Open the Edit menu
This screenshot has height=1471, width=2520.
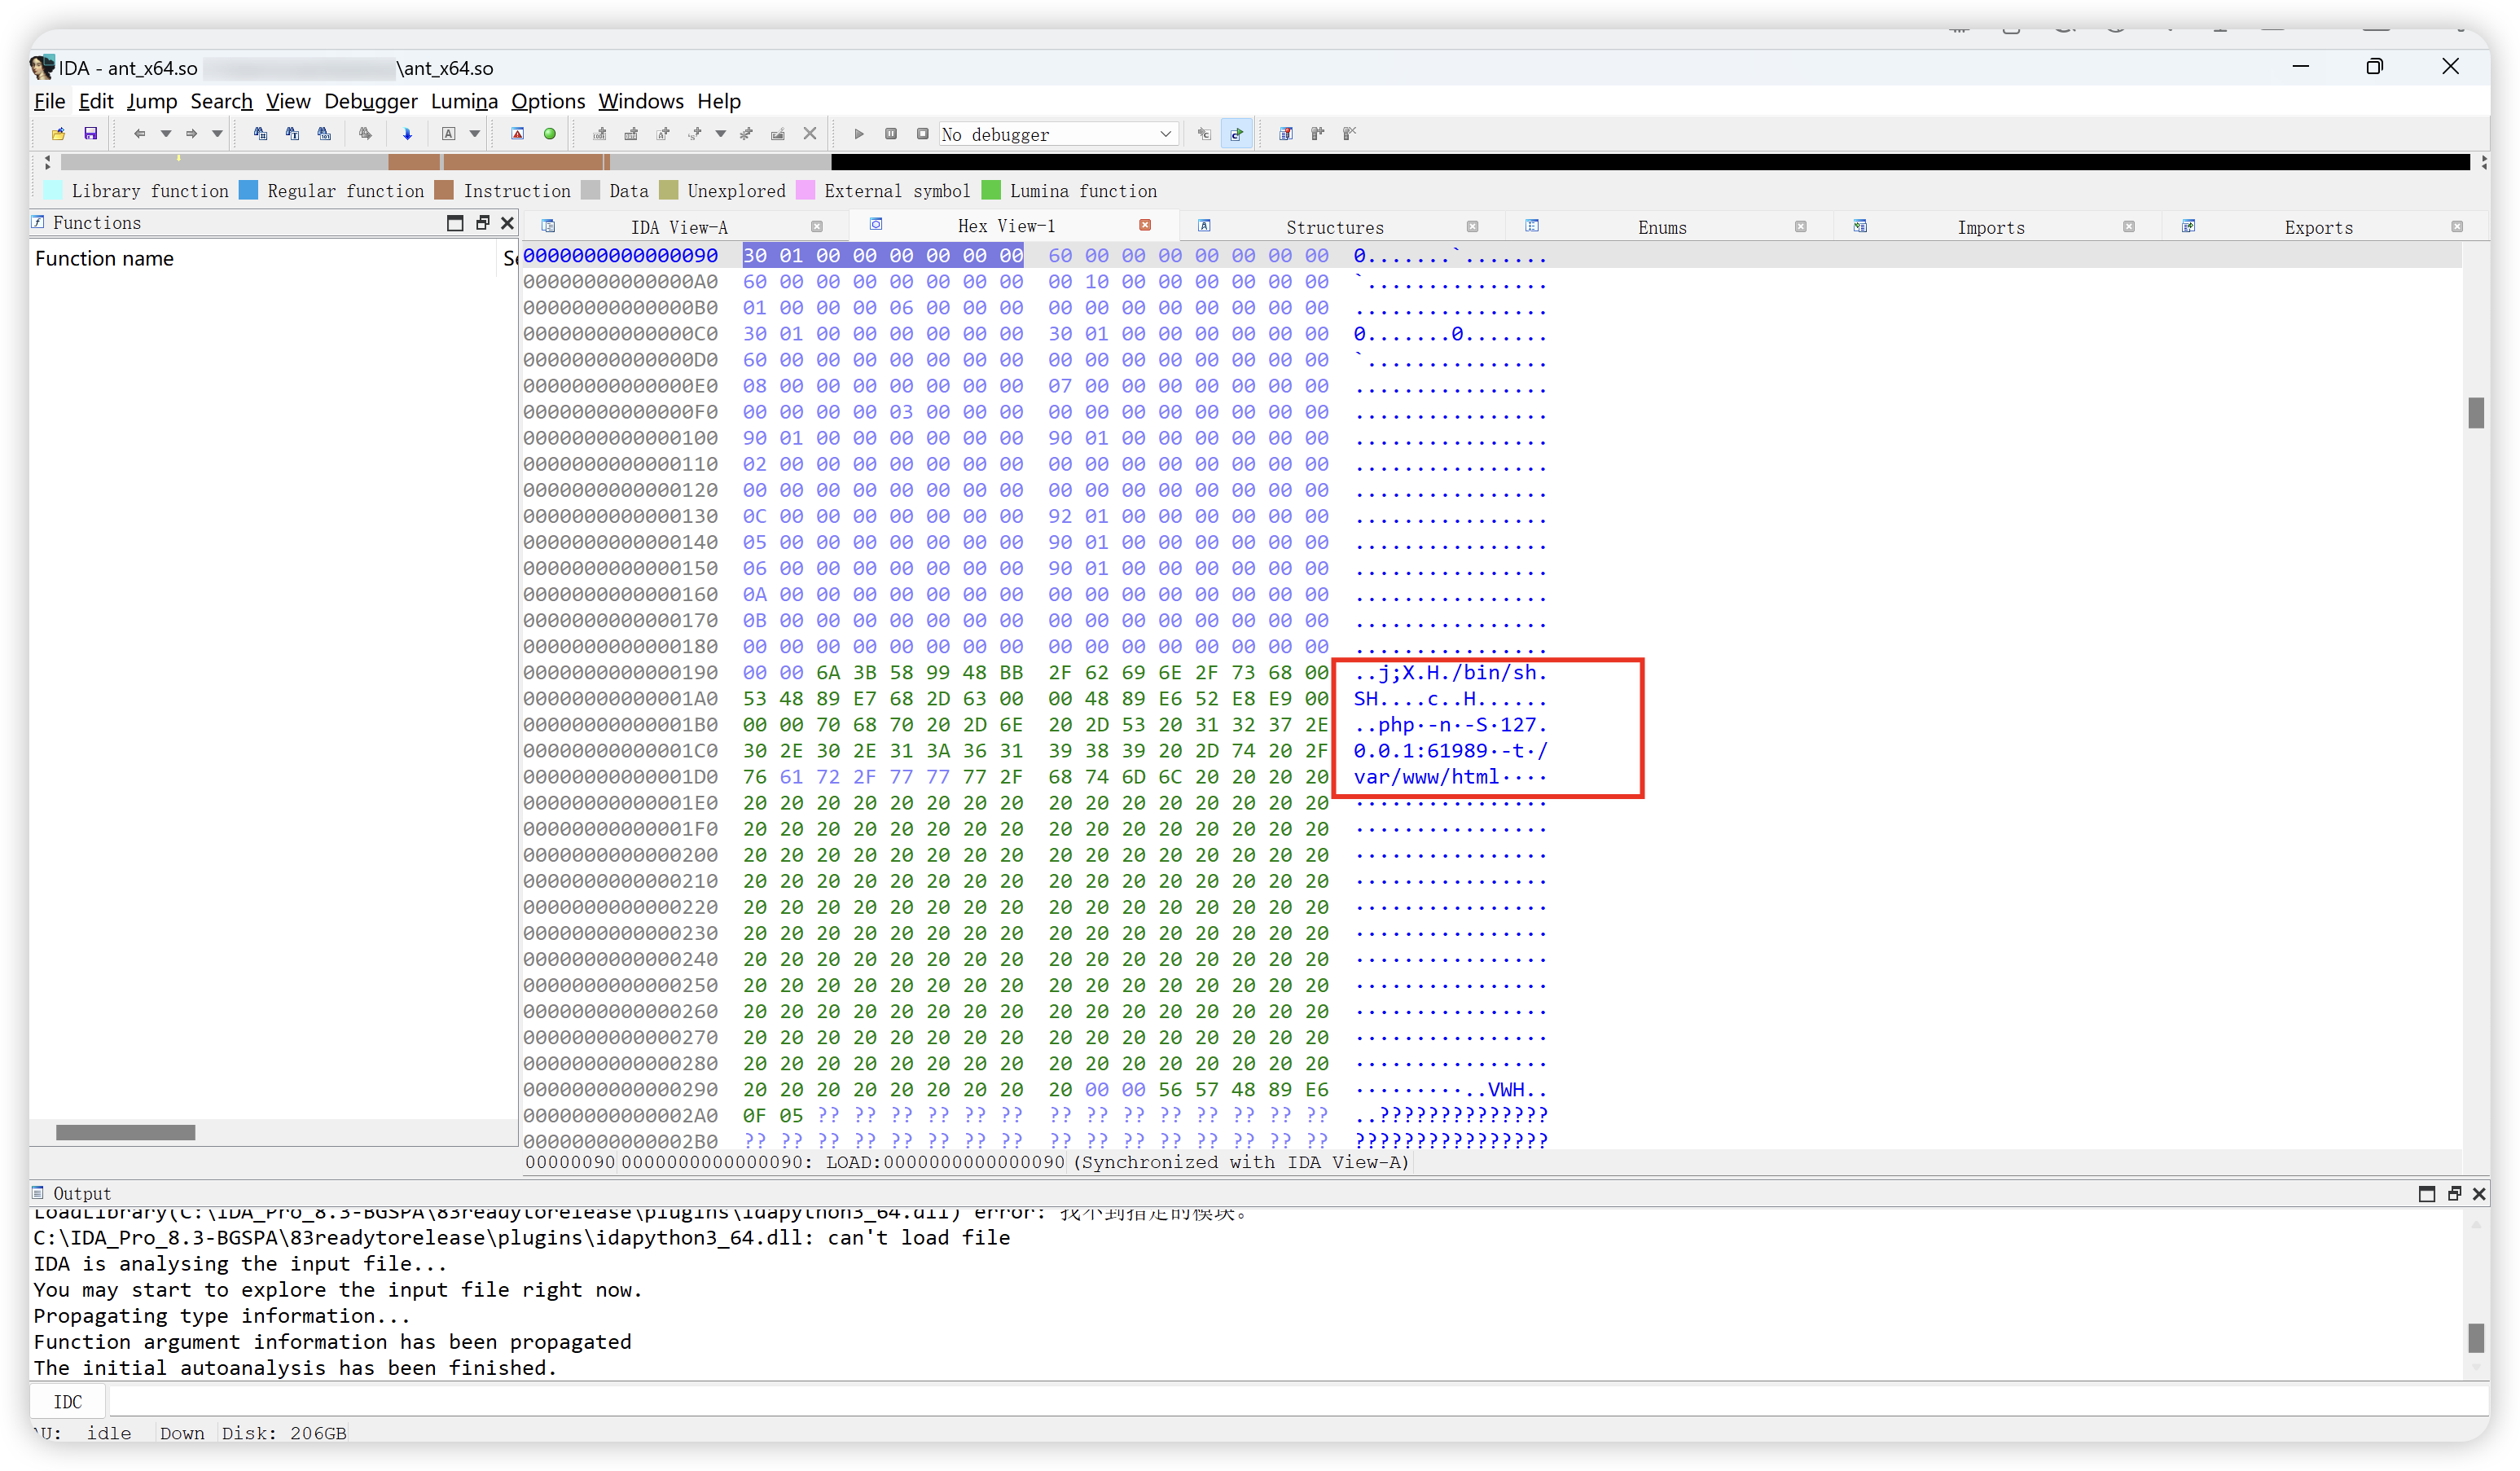96,101
